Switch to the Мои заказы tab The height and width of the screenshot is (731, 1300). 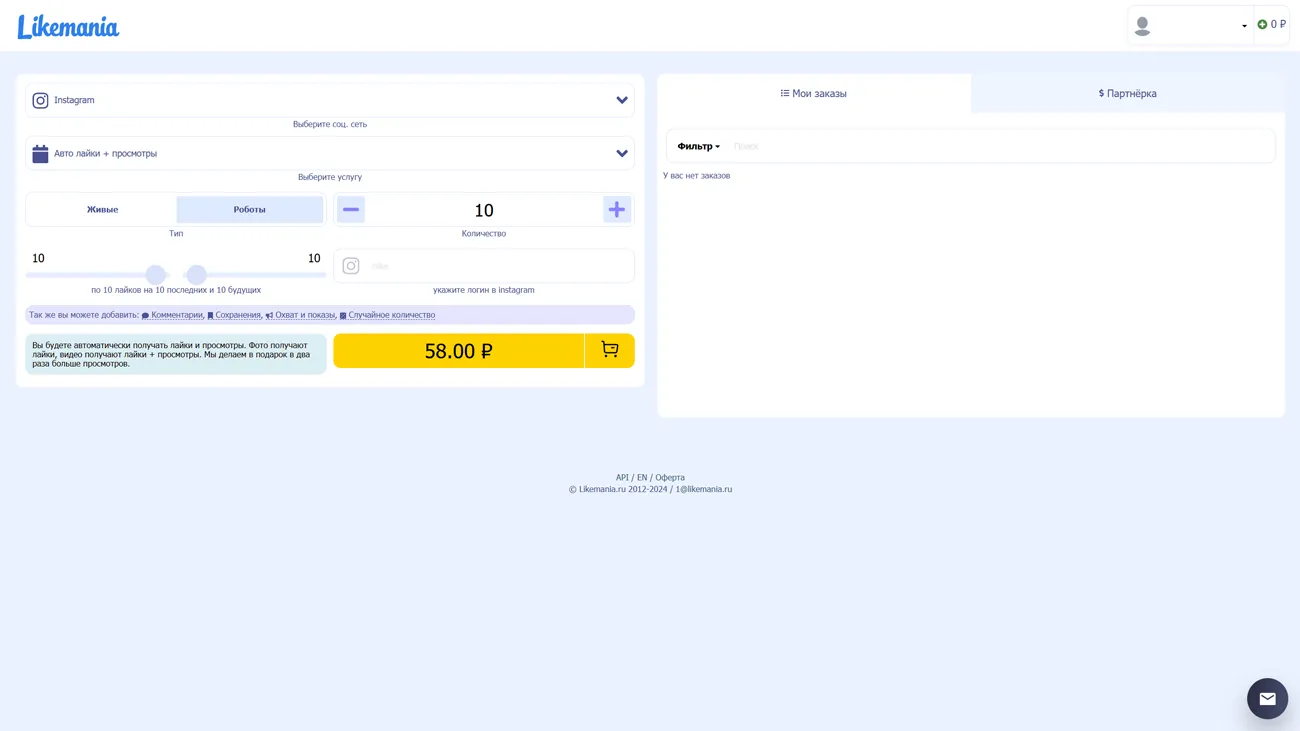(813, 94)
